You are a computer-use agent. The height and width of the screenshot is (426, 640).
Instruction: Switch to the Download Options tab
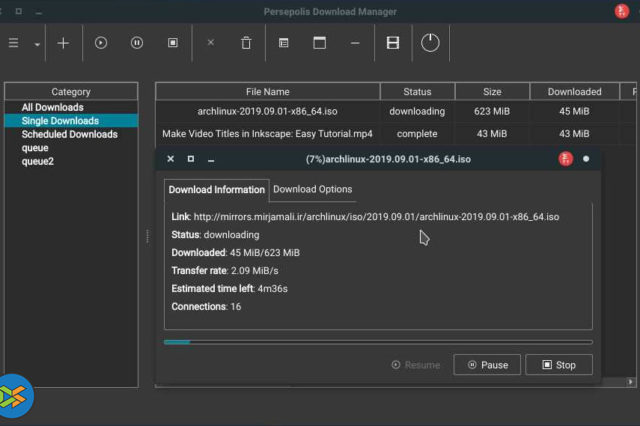(x=312, y=189)
